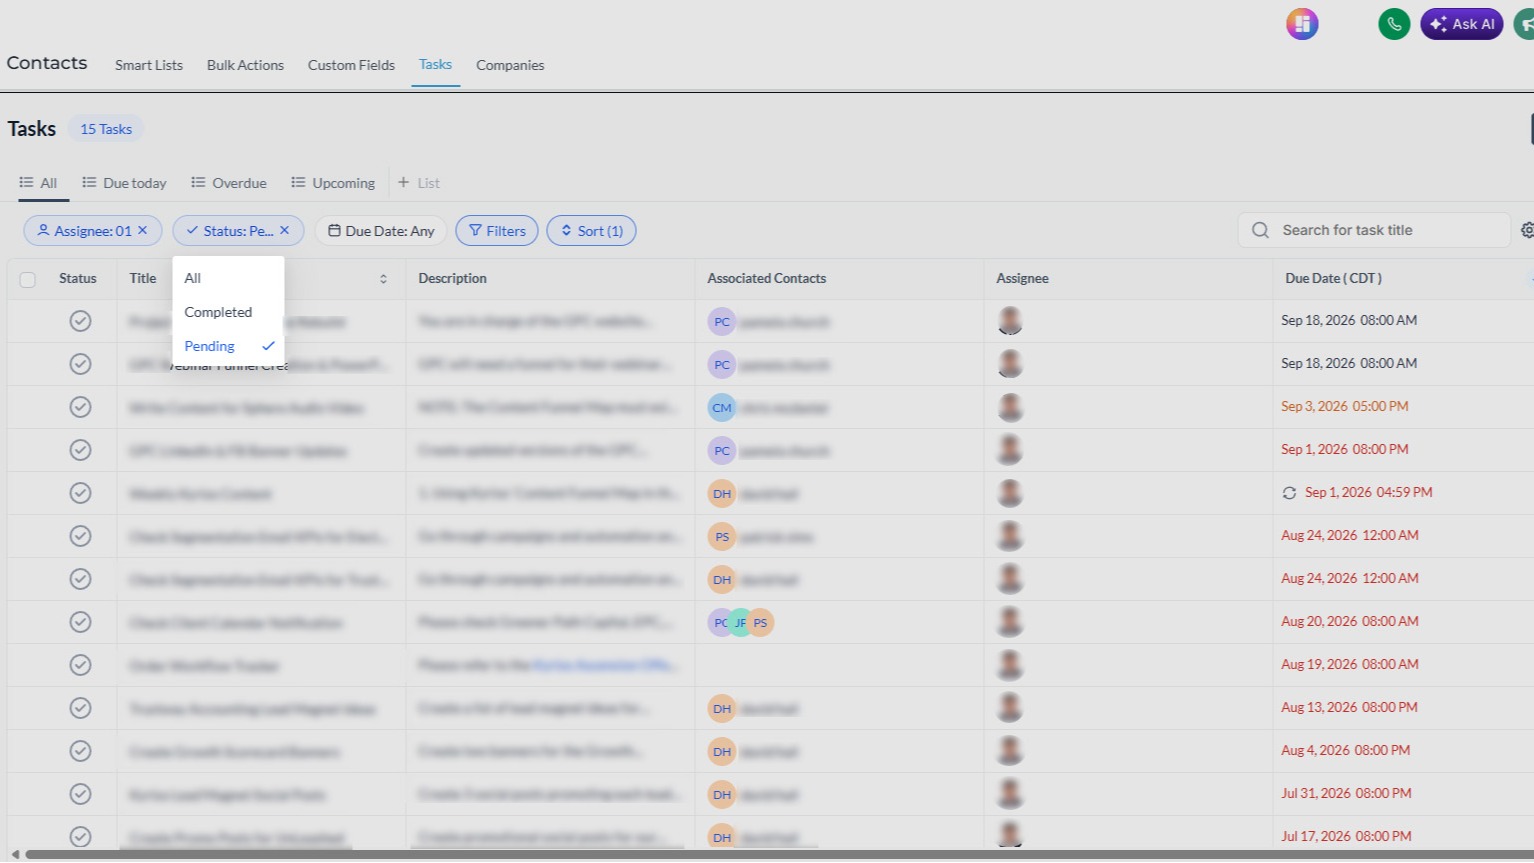Click due date Aug 13, 2026 08:00 PM
The image size is (1534, 863).
(1349, 707)
